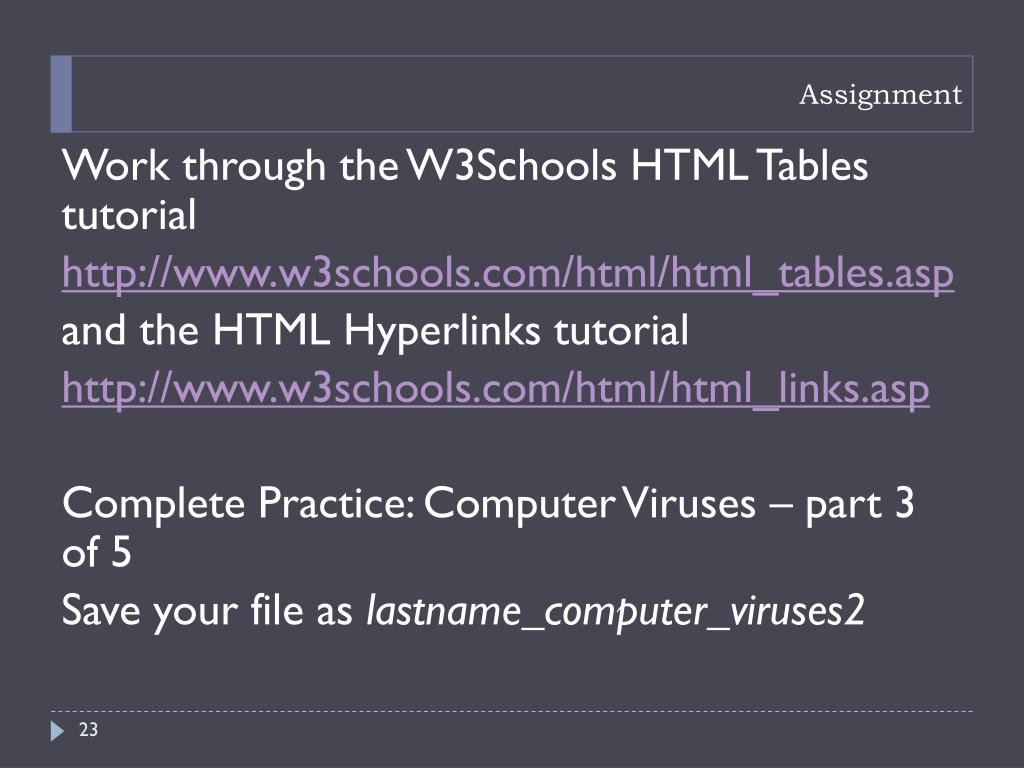This screenshot has width=1024, height=768.
Task: Click 'Complete Practice:' heading text
Action: (x=238, y=504)
